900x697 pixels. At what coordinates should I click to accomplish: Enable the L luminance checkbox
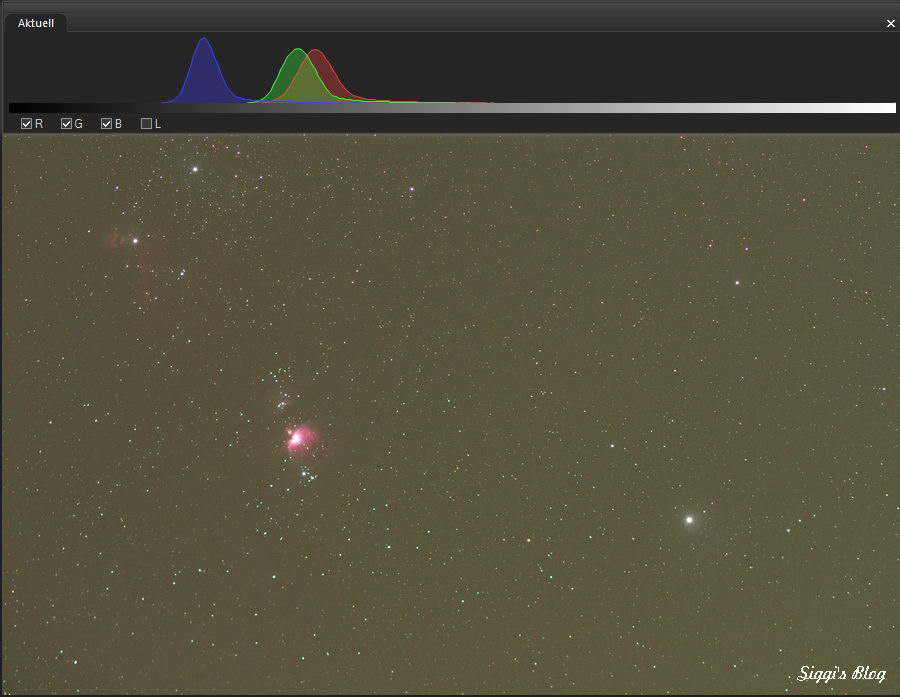point(147,124)
